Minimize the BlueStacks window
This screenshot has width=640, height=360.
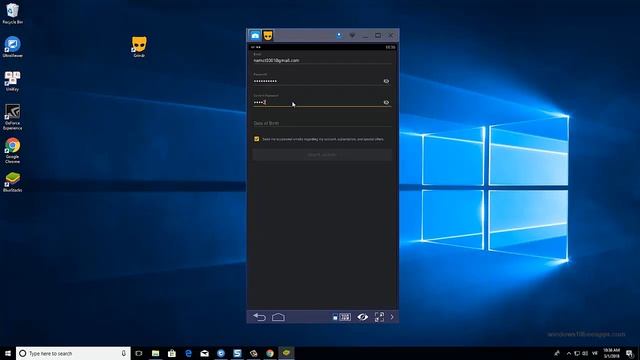pyautogui.click(x=365, y=36)
